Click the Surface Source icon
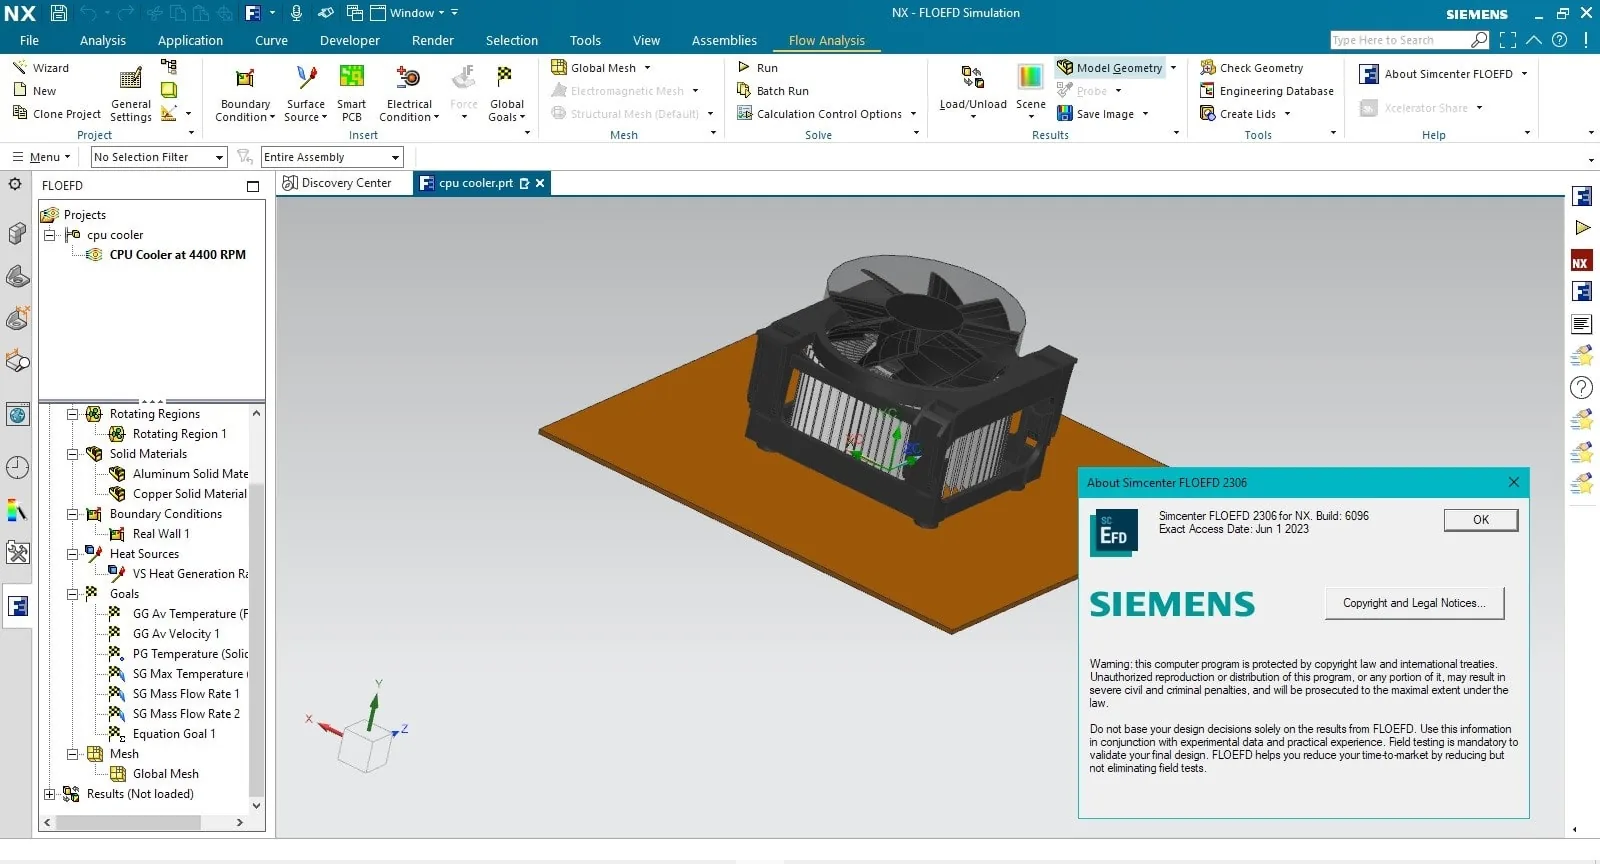The height and width of the screenshot is (864, 1600). click(306, 78)
